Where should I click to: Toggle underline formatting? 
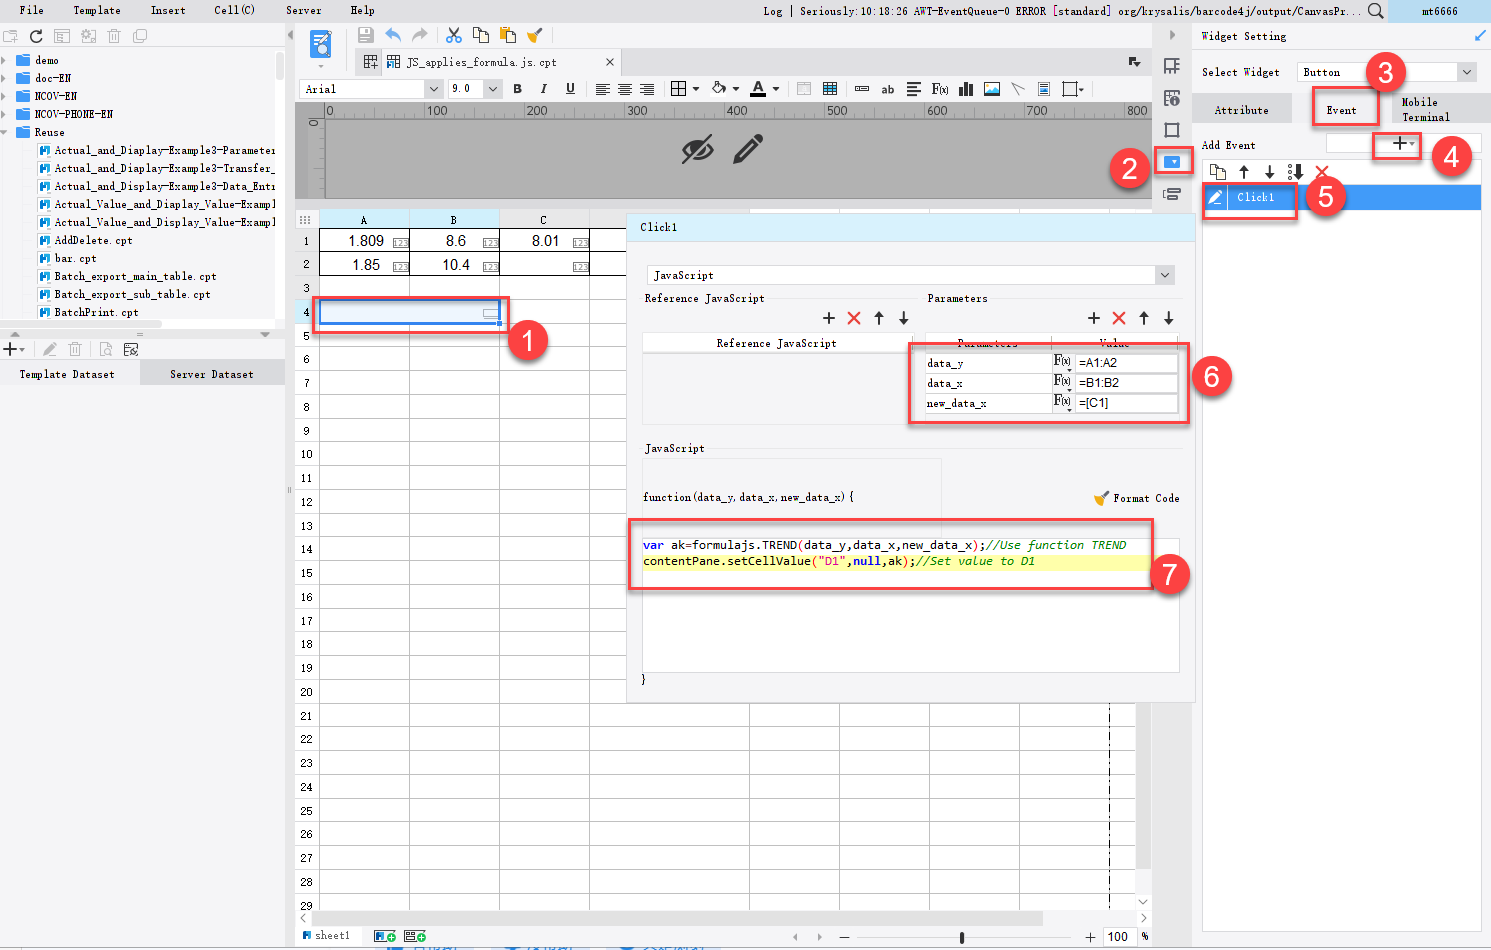point(570,89)
